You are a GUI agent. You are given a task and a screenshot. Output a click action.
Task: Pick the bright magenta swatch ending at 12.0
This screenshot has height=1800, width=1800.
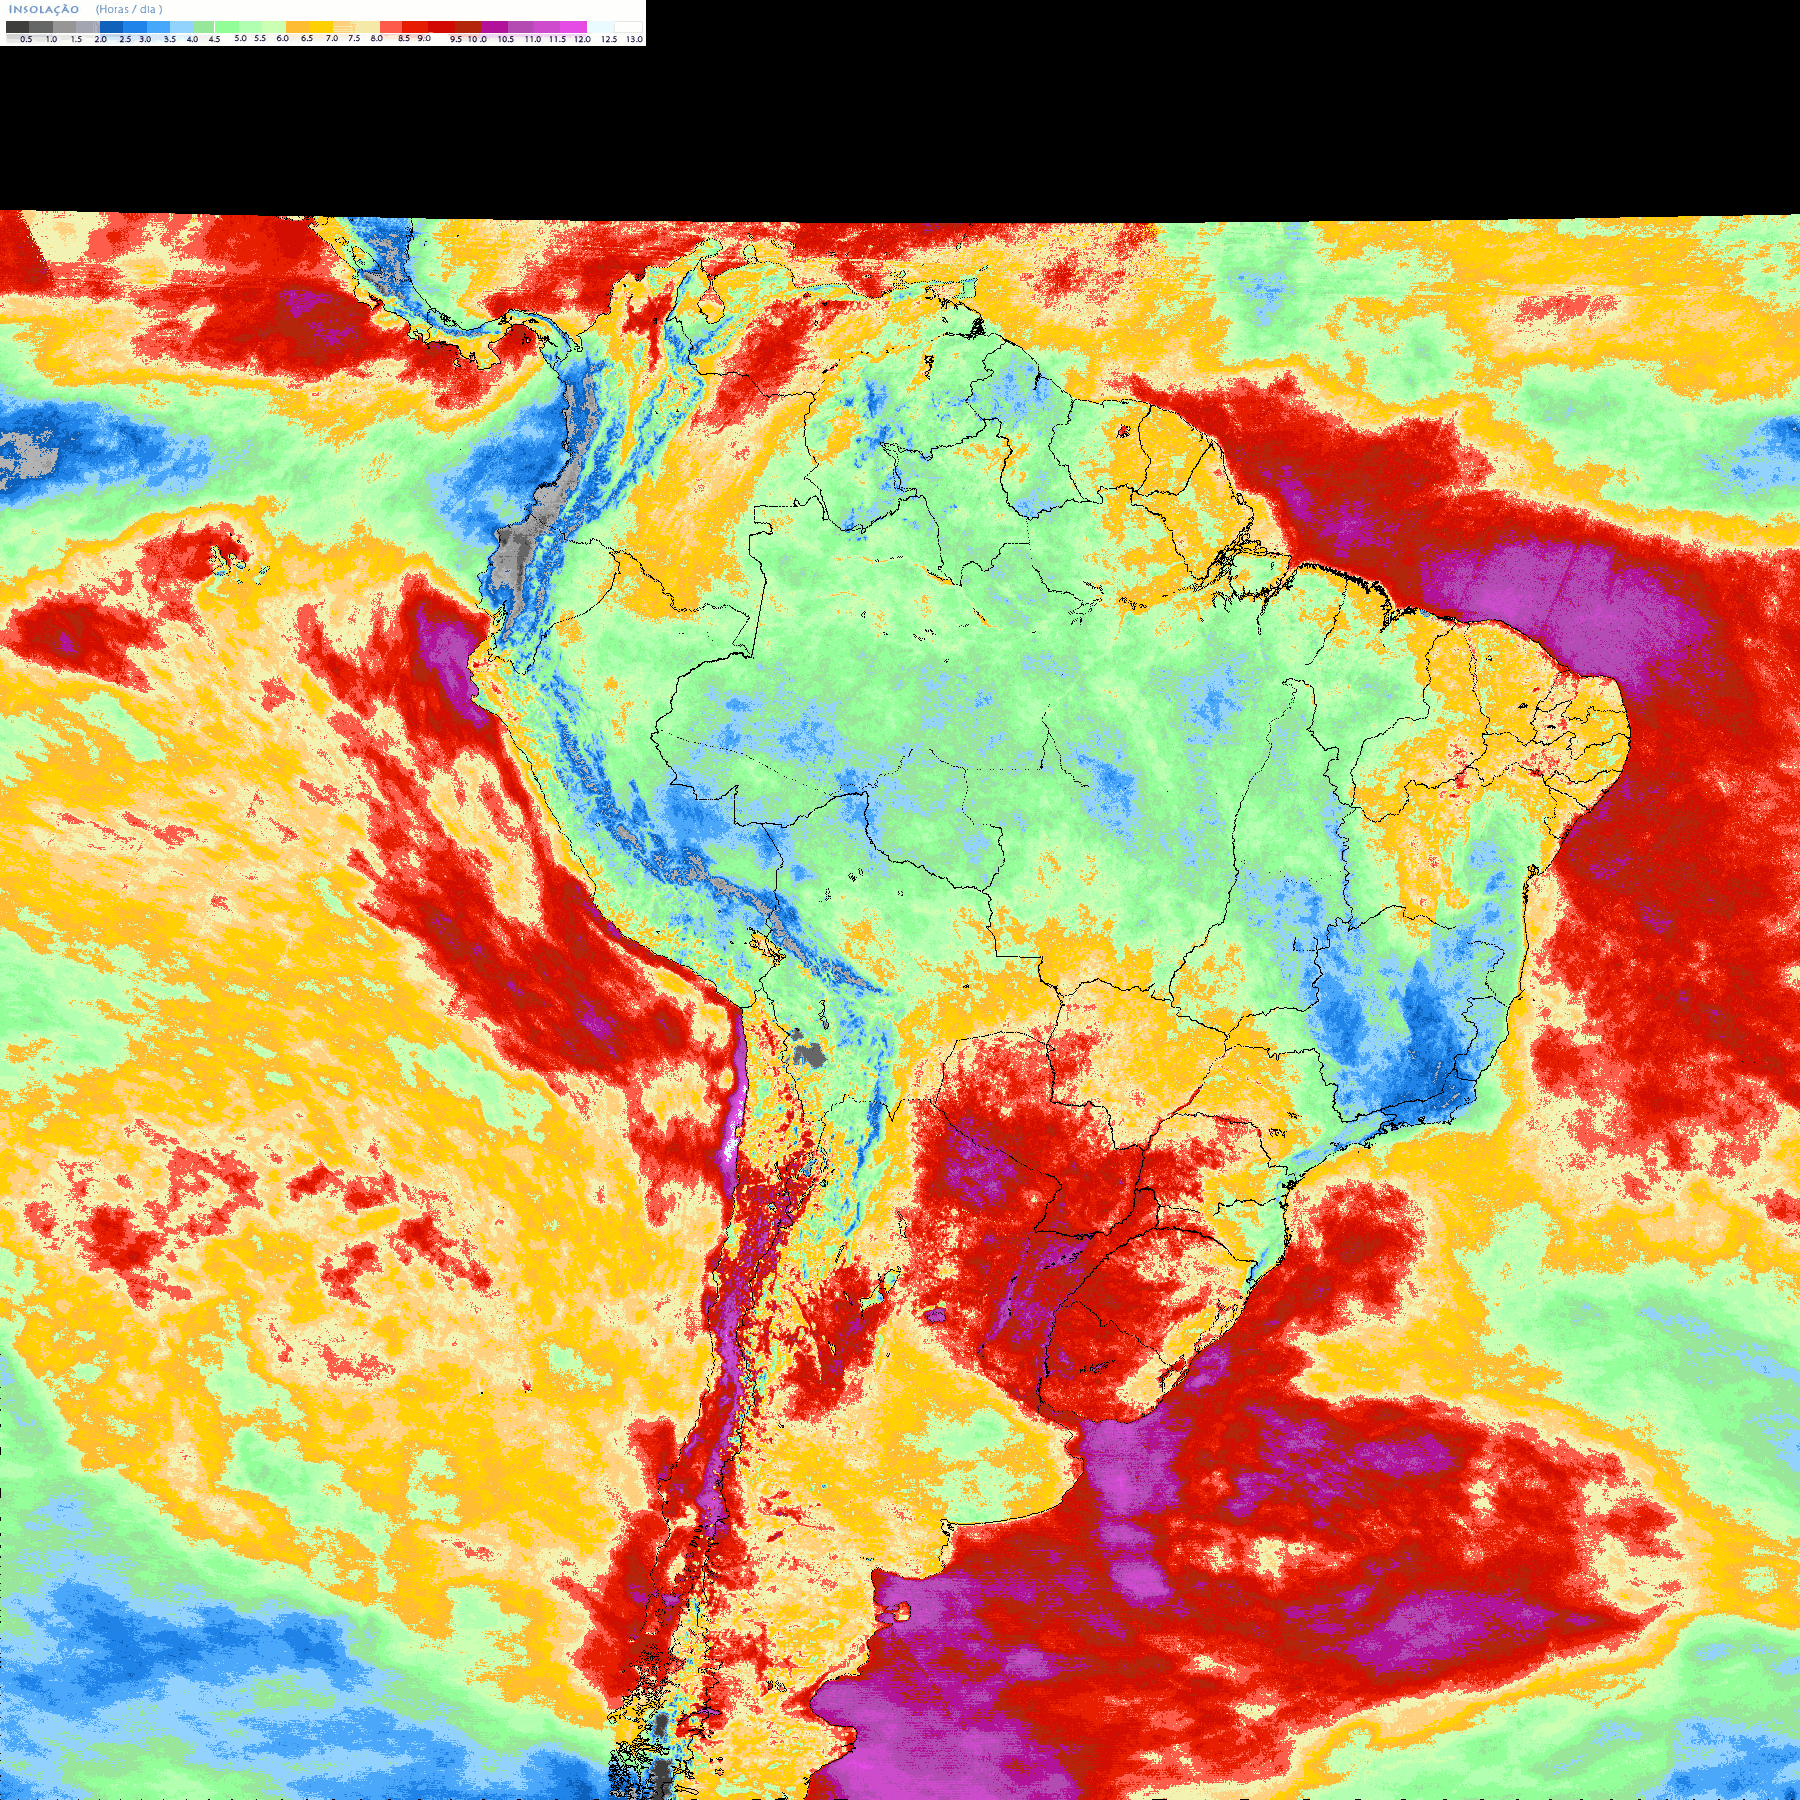(x=573, y=27)
